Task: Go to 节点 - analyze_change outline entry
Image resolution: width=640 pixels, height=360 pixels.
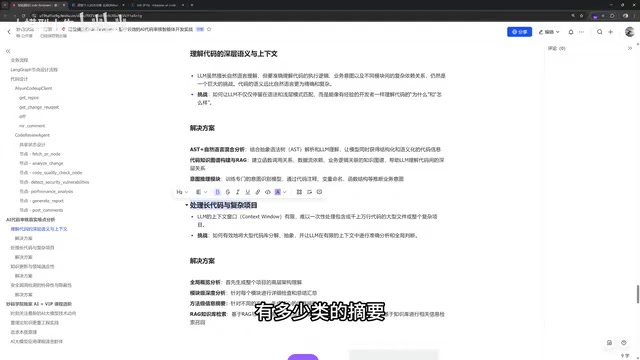Action: (41, 163)
